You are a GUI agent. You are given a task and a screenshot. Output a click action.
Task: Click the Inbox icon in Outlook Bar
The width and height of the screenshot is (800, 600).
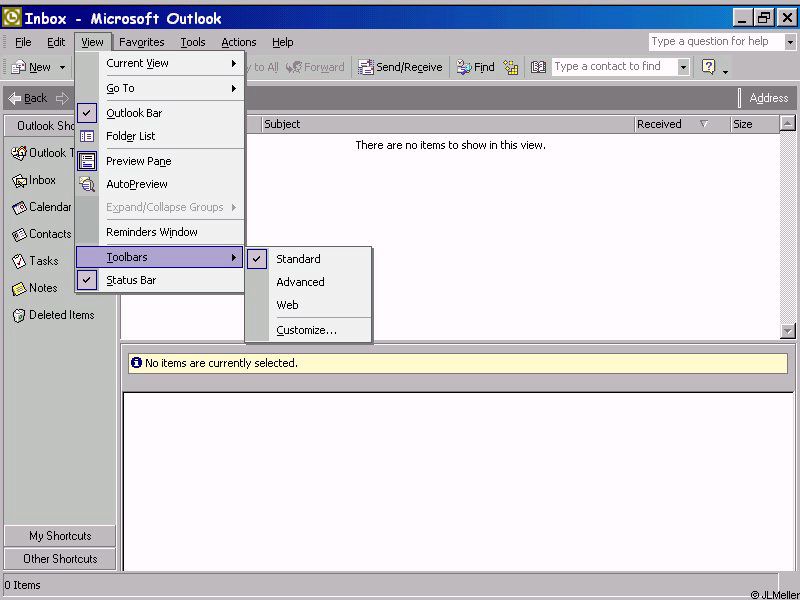[x=20, y=181]
